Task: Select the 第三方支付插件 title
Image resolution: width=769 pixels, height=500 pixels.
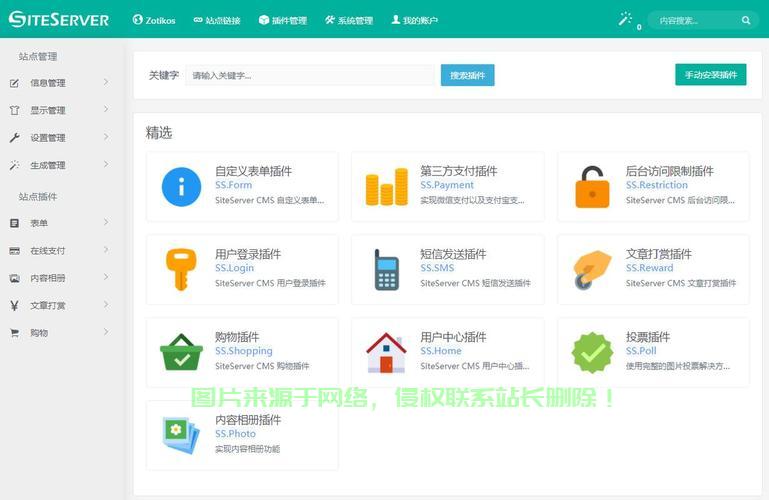Action: (459, 171)
